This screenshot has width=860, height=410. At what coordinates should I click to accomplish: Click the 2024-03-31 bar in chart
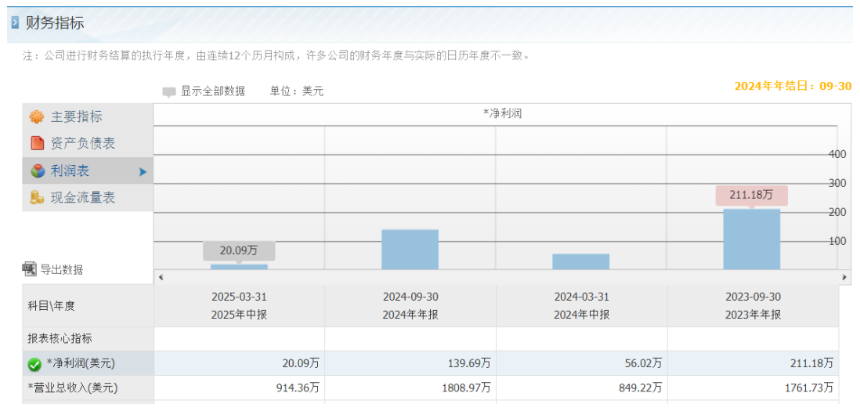pyautogui.click(x=581, y=261)
